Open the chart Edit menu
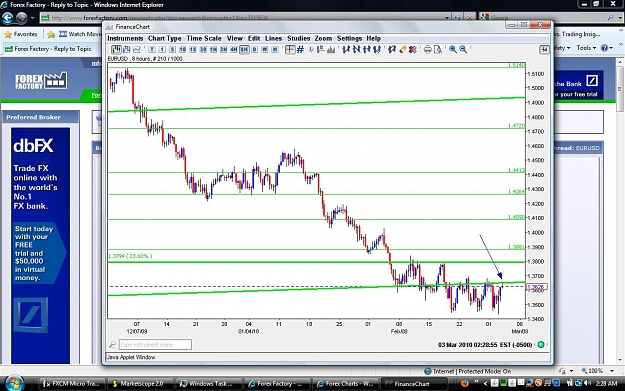The height and width of the screenshot is (391, 625). tap(254, 38)
